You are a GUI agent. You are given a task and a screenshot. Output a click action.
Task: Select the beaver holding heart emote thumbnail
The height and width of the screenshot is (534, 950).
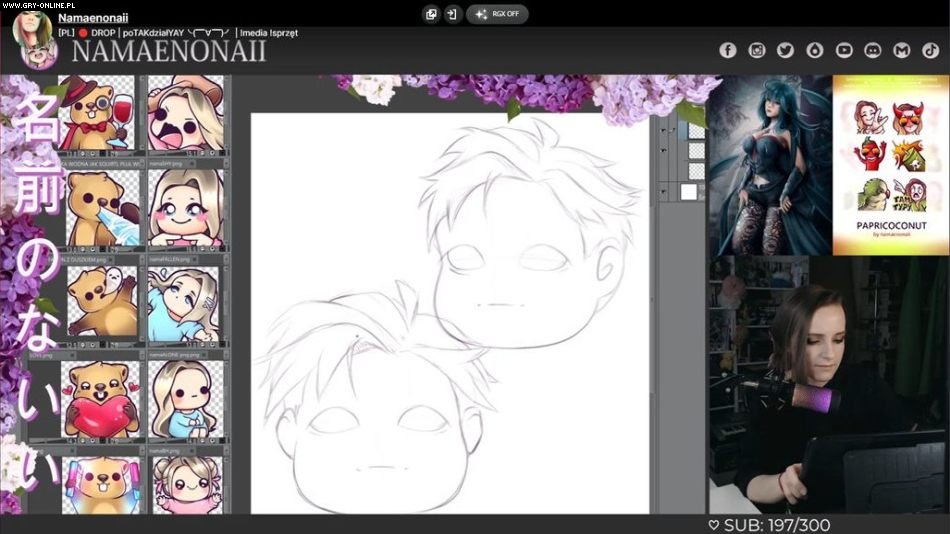tap(101, 401)
